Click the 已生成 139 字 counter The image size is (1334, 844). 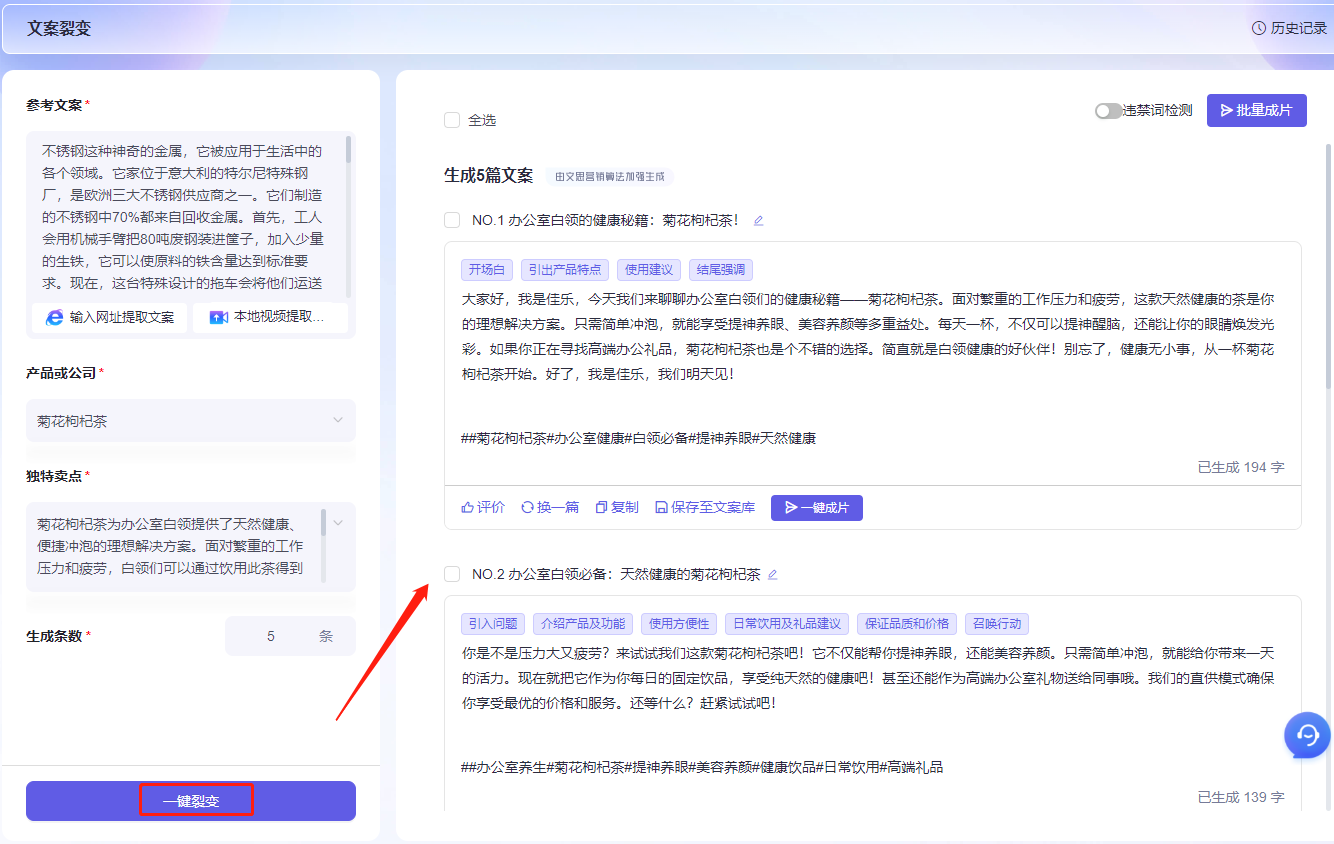pos(1241,797)
